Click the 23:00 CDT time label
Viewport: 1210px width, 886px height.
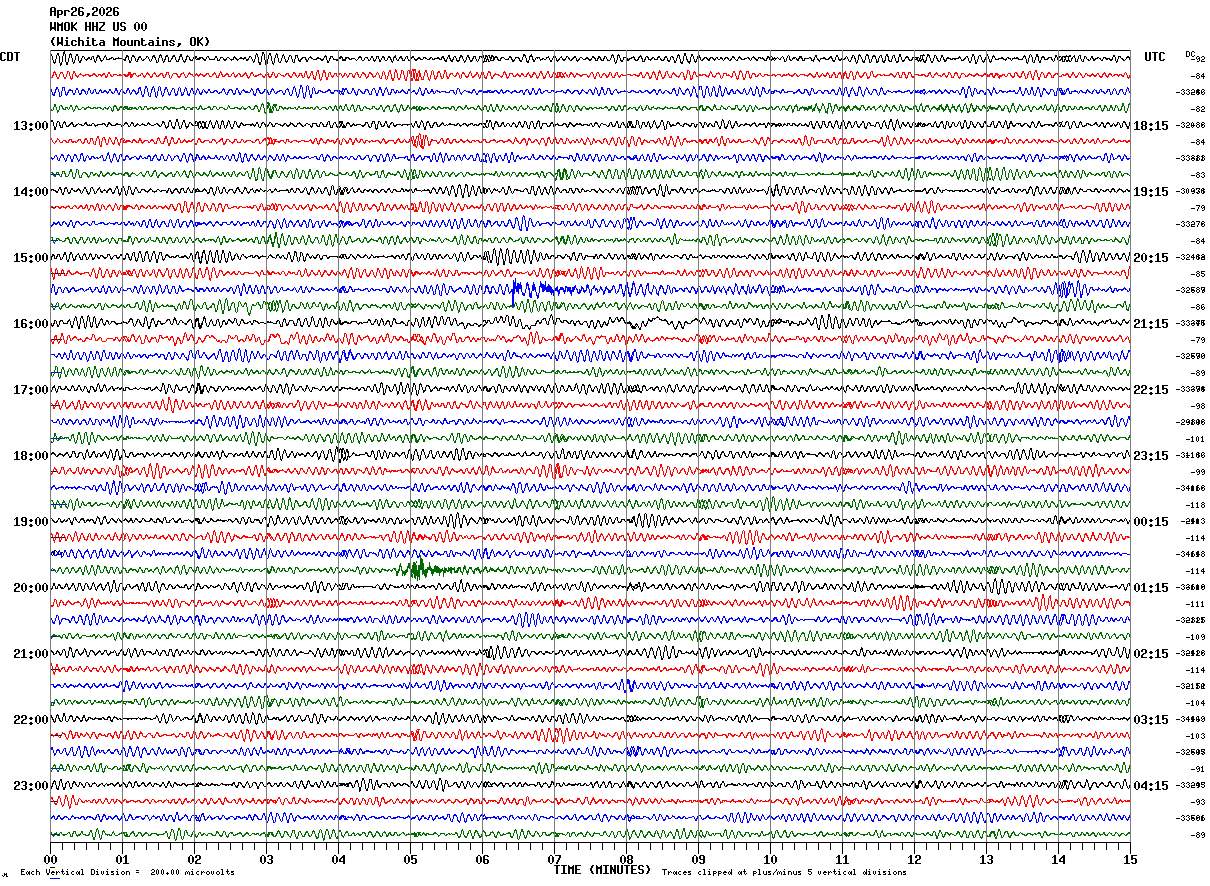click(30, 786)
